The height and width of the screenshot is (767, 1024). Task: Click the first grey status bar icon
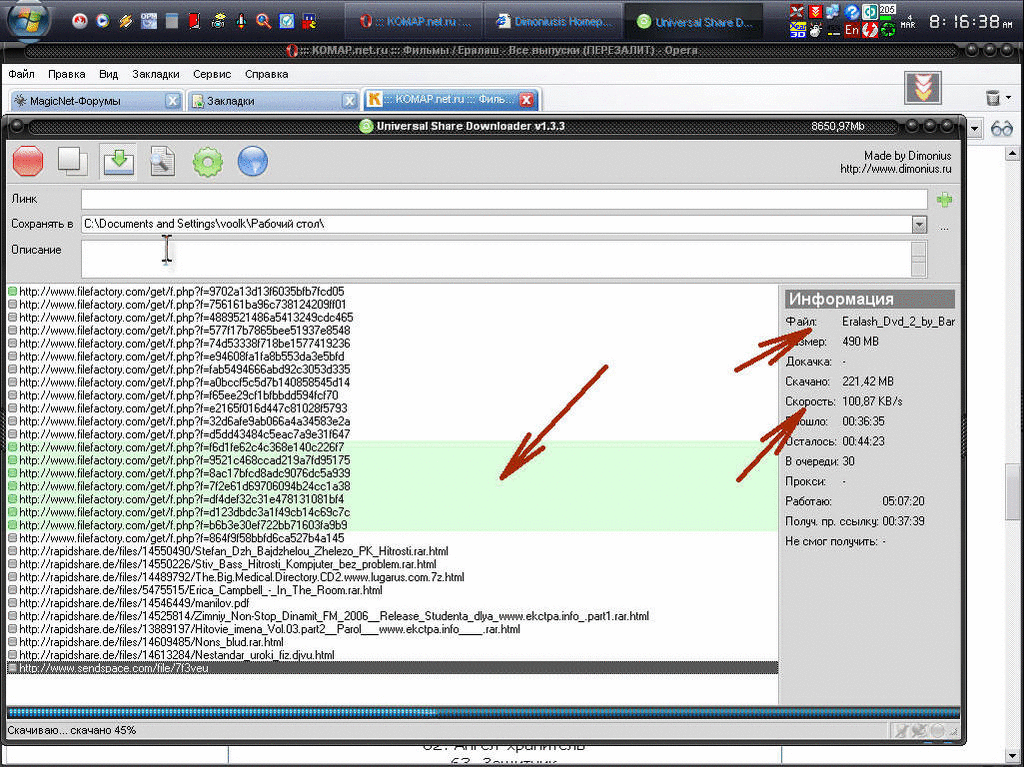[900, 732]
